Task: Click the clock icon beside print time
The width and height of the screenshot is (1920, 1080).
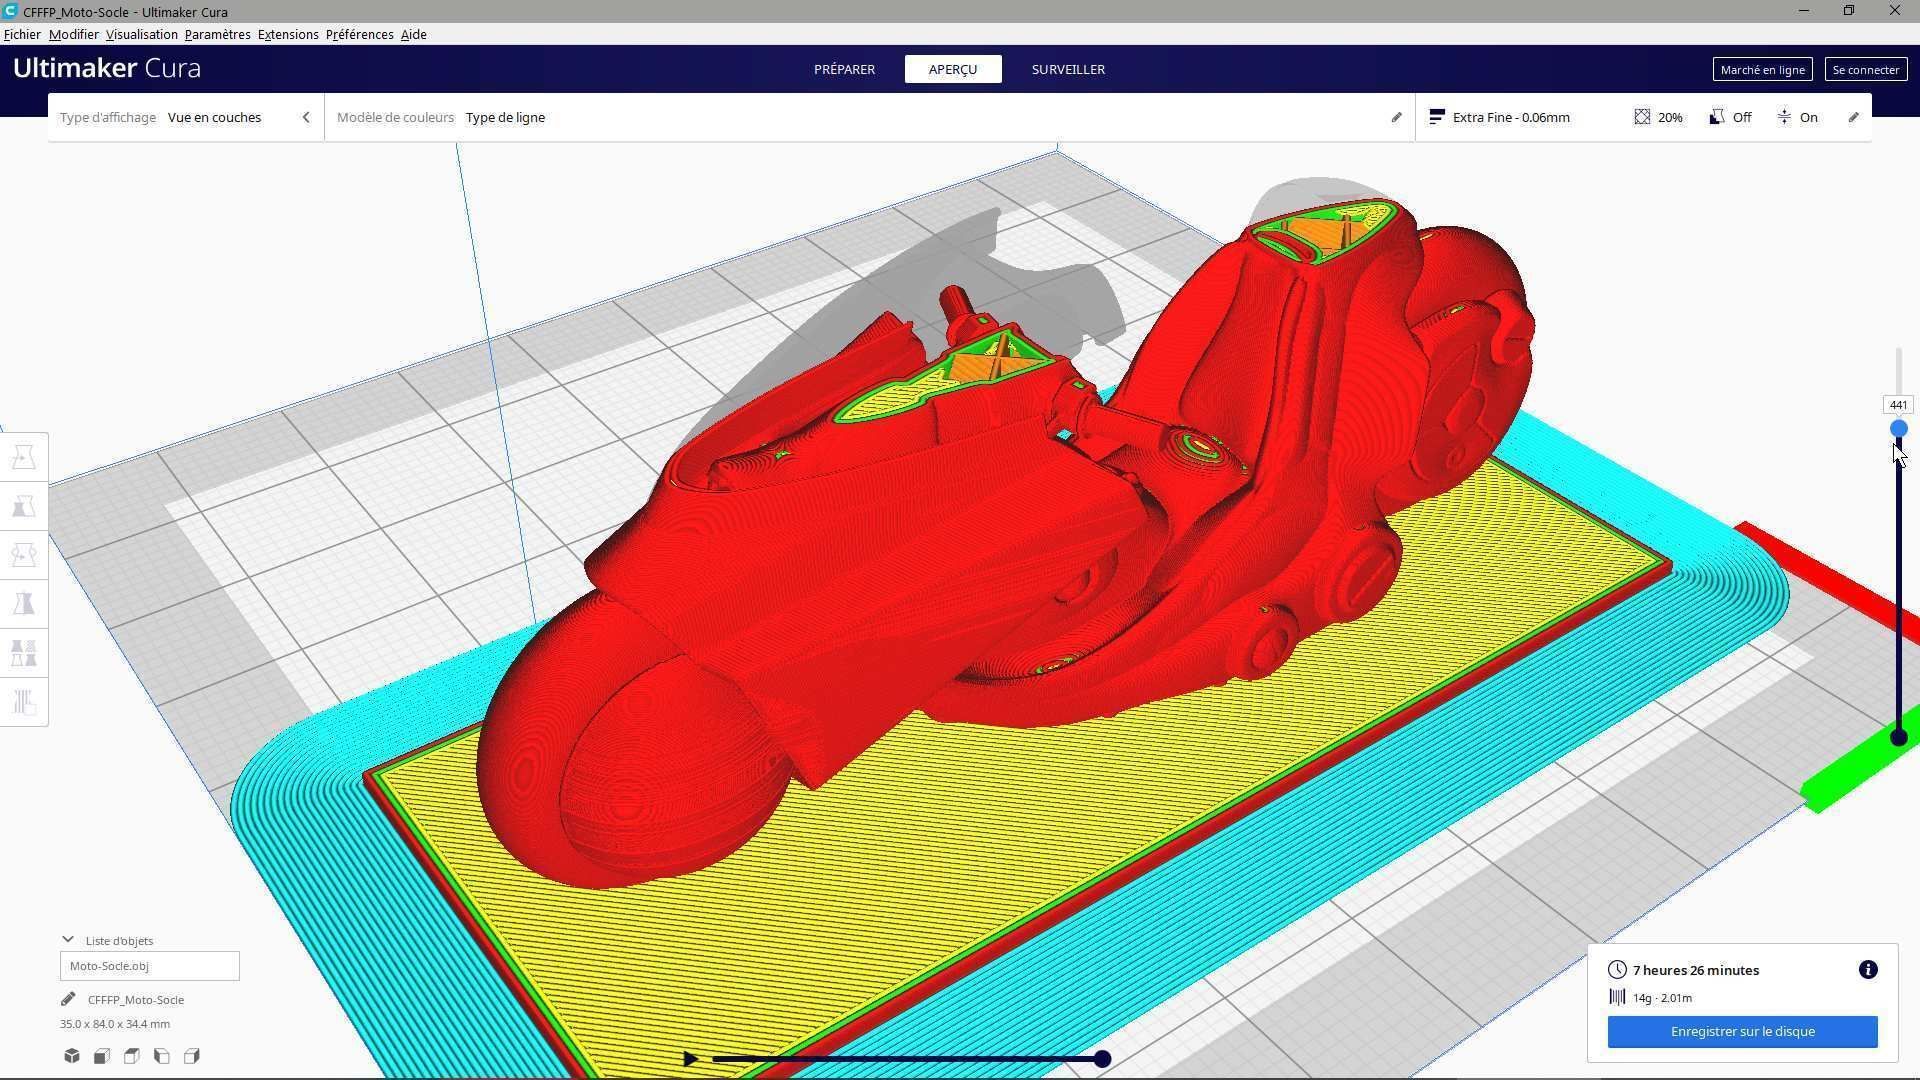Action: 1617,970
